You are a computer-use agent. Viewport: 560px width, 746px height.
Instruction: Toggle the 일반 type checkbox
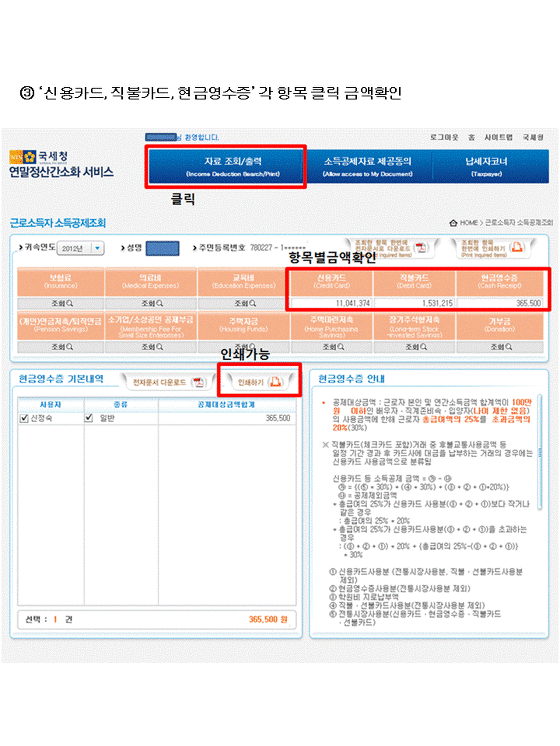(x=88, y=418)
